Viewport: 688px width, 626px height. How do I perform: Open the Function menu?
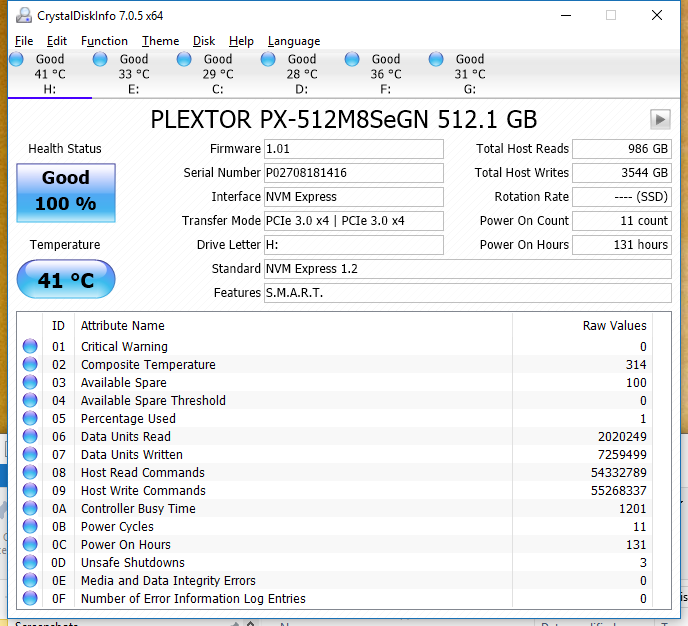104,41
